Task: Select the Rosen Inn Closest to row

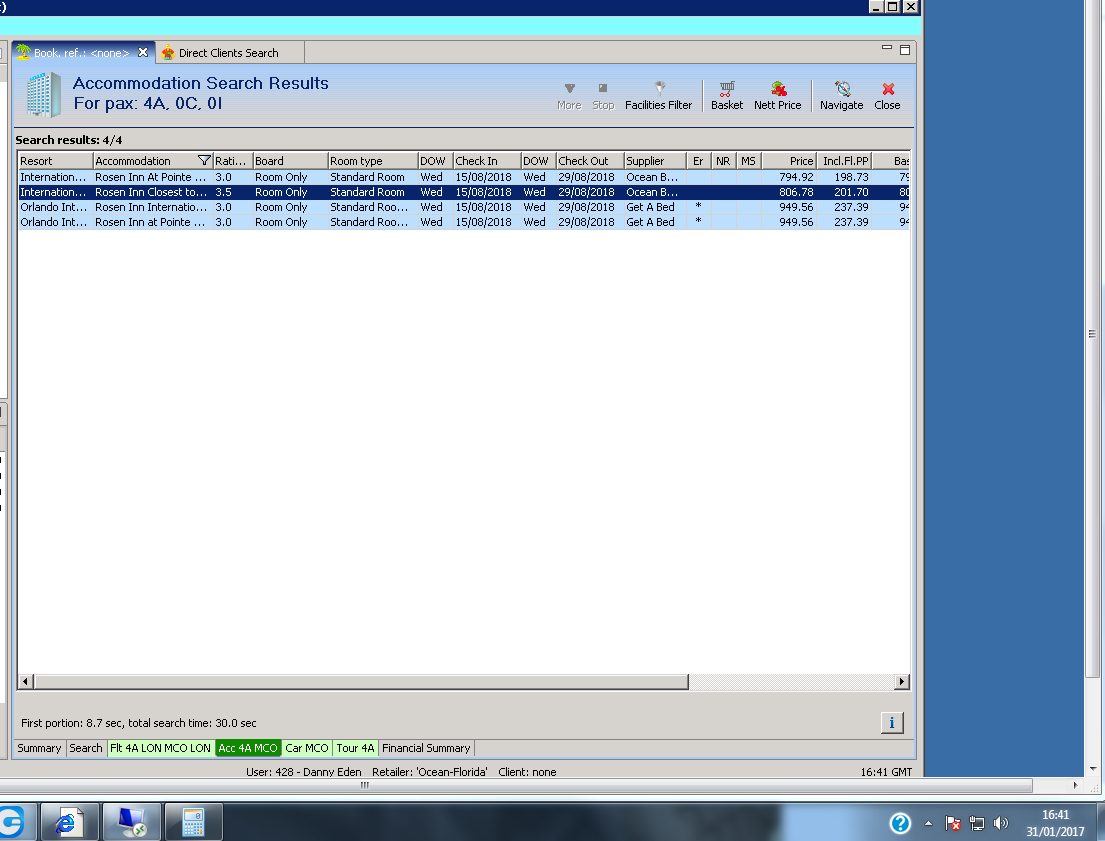Action: (464, 192)
